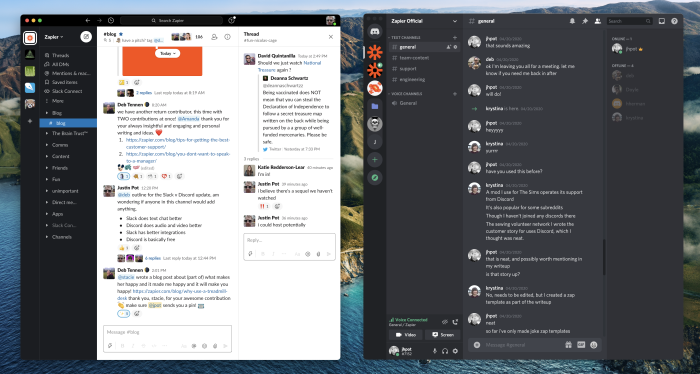The height and width of the screenshot is (374, 700).
Task: Open the customer-support blog link
Action: 178,143
